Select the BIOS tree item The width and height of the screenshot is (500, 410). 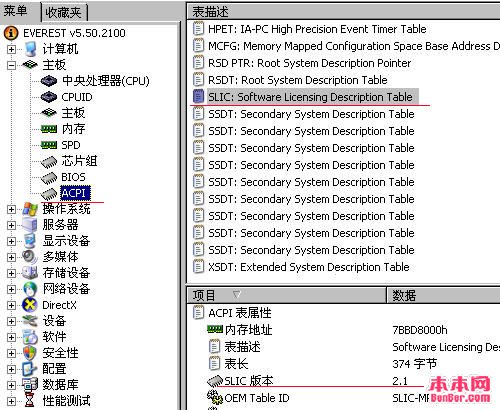click(x=73, y=177)
